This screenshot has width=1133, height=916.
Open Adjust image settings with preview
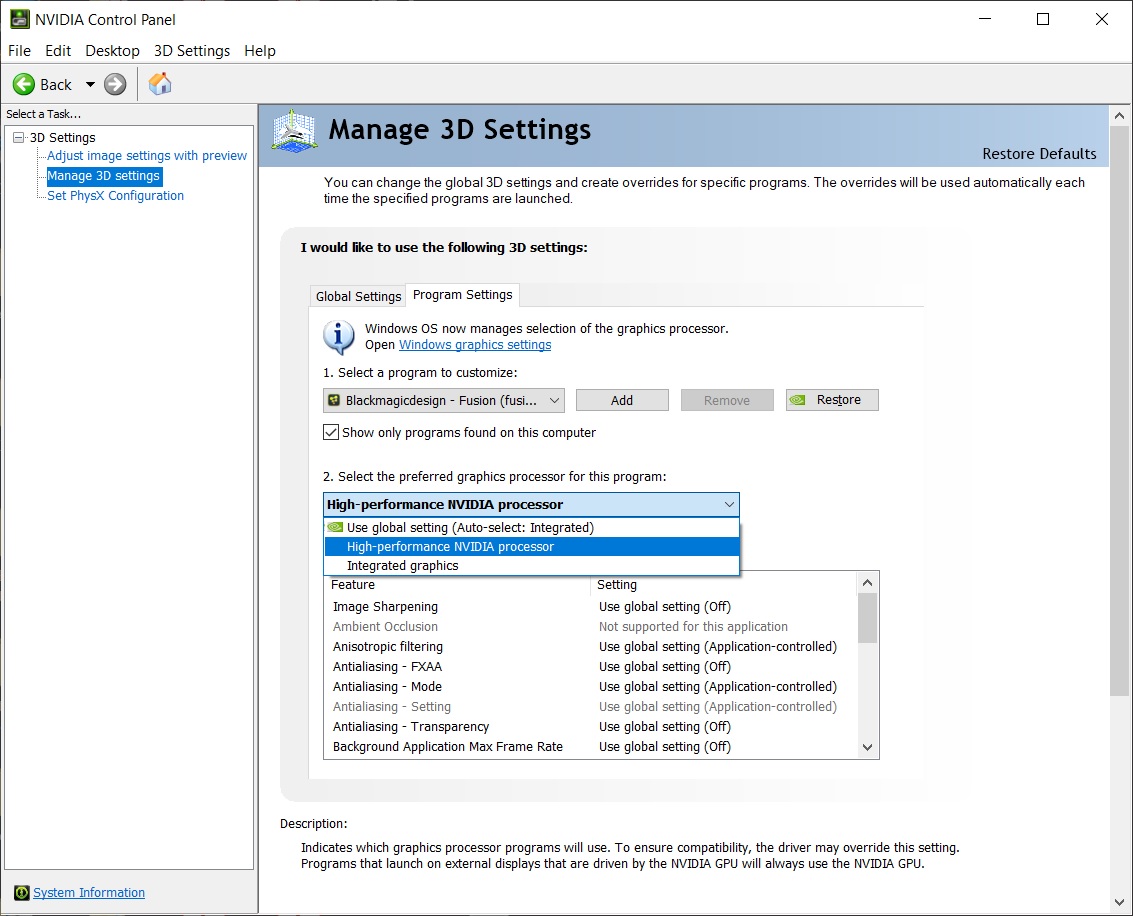point(147,155)
